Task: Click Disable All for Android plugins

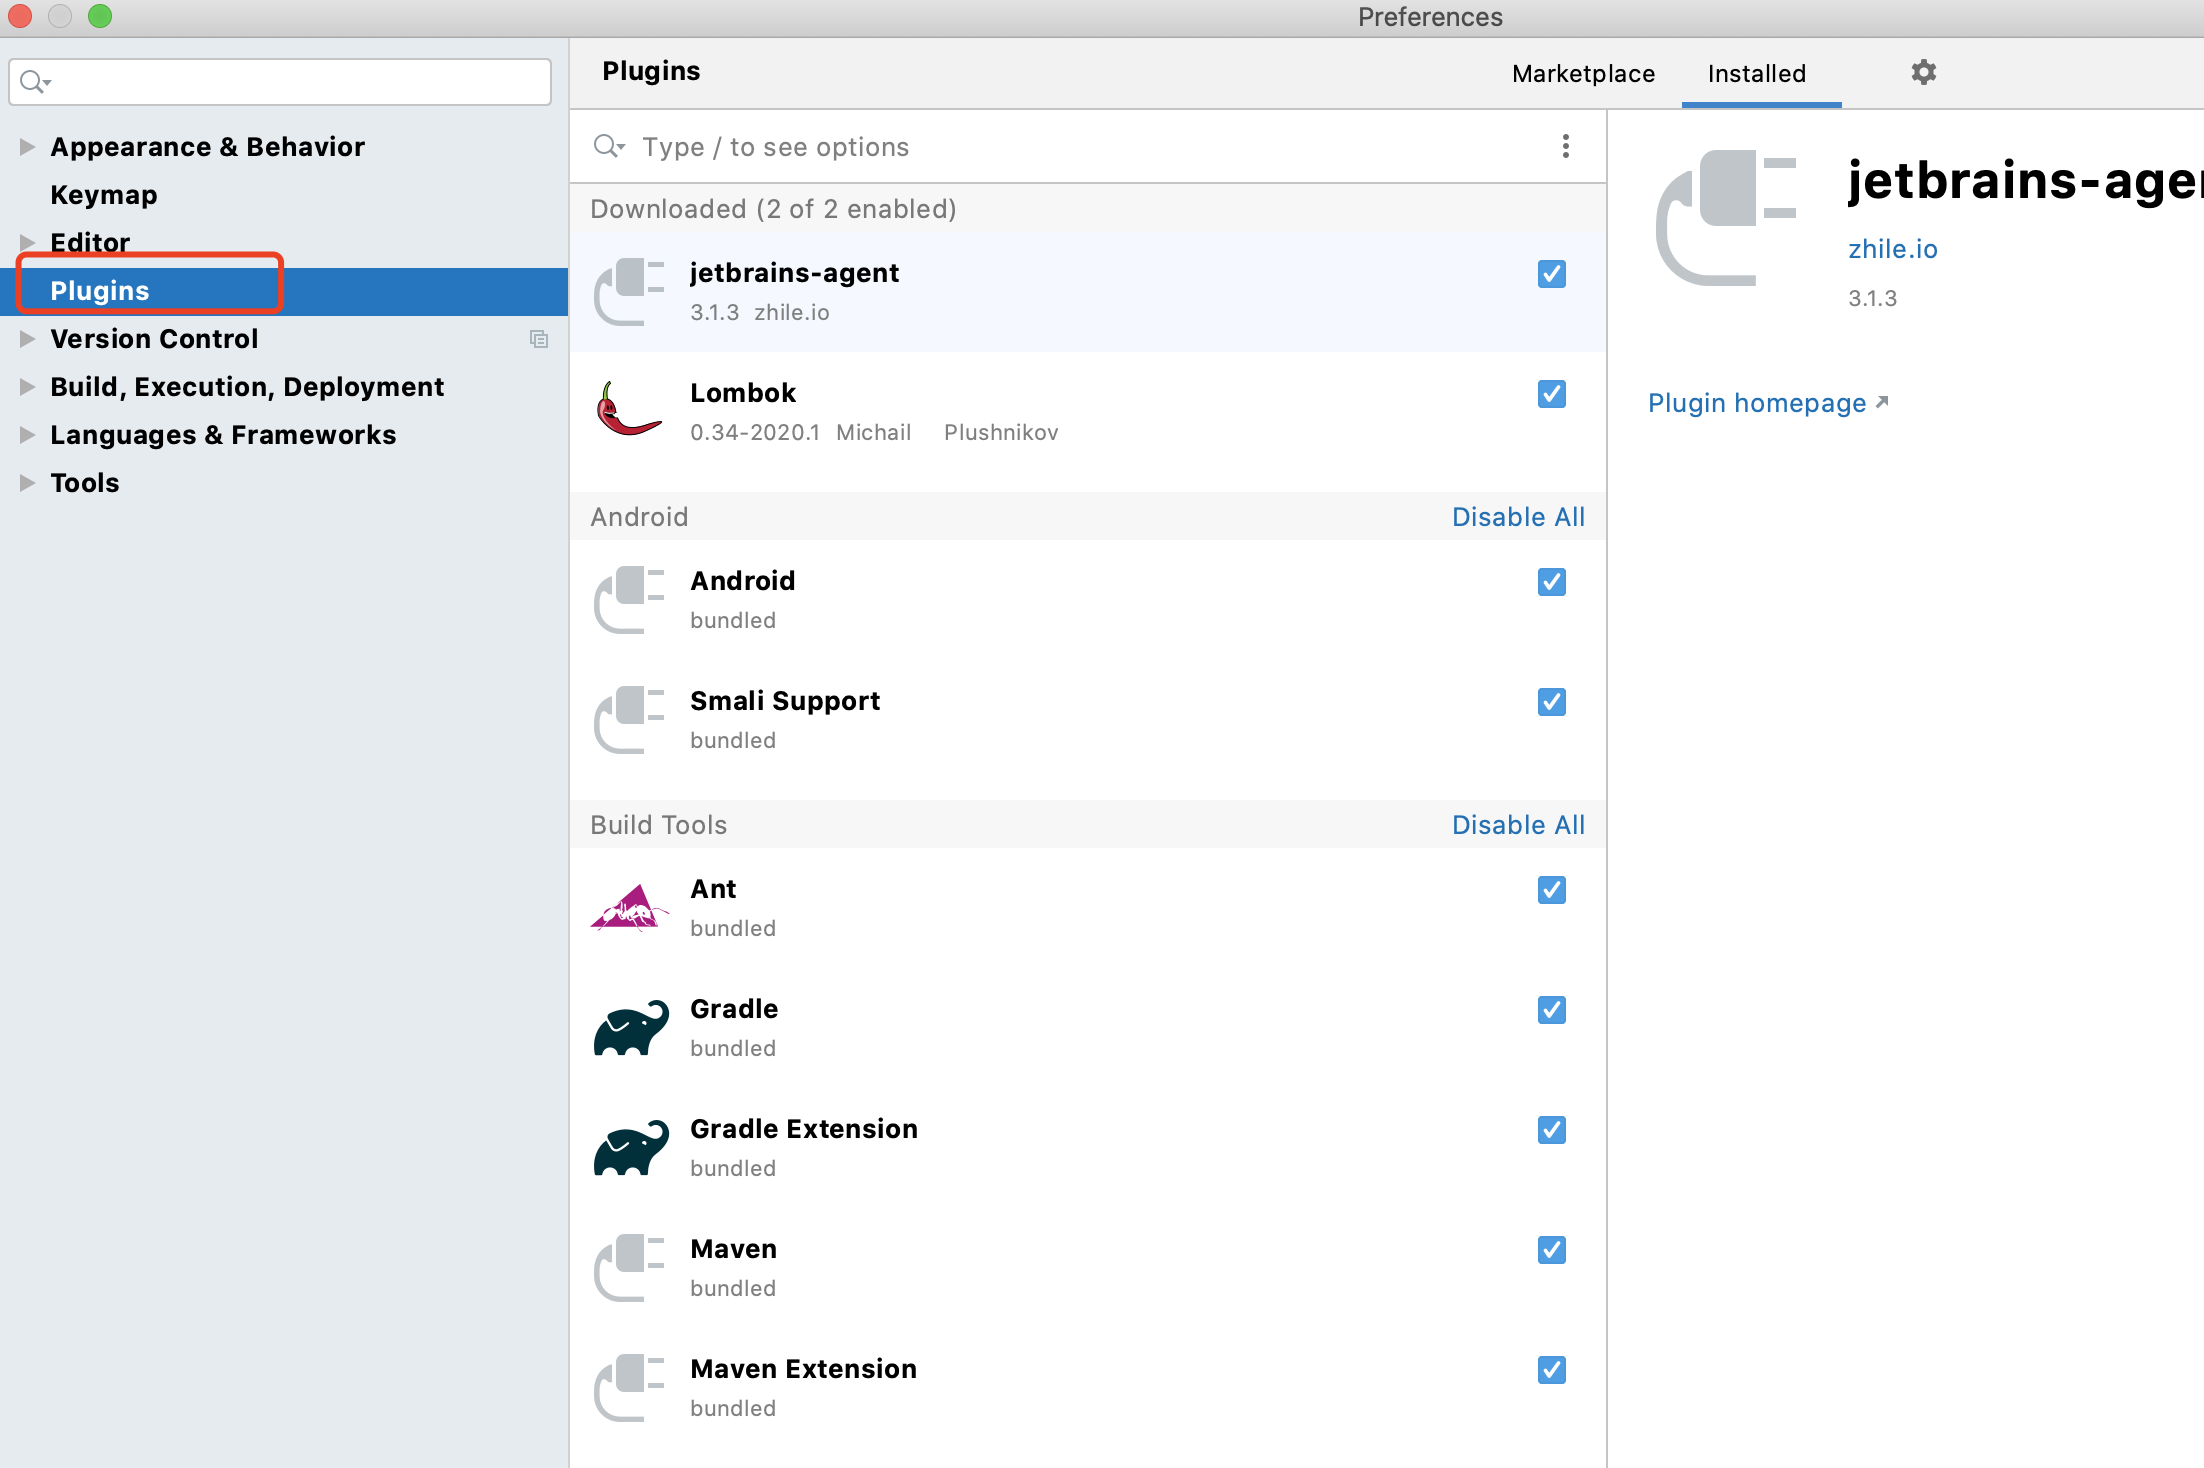Action: (x=1517, y=517)
